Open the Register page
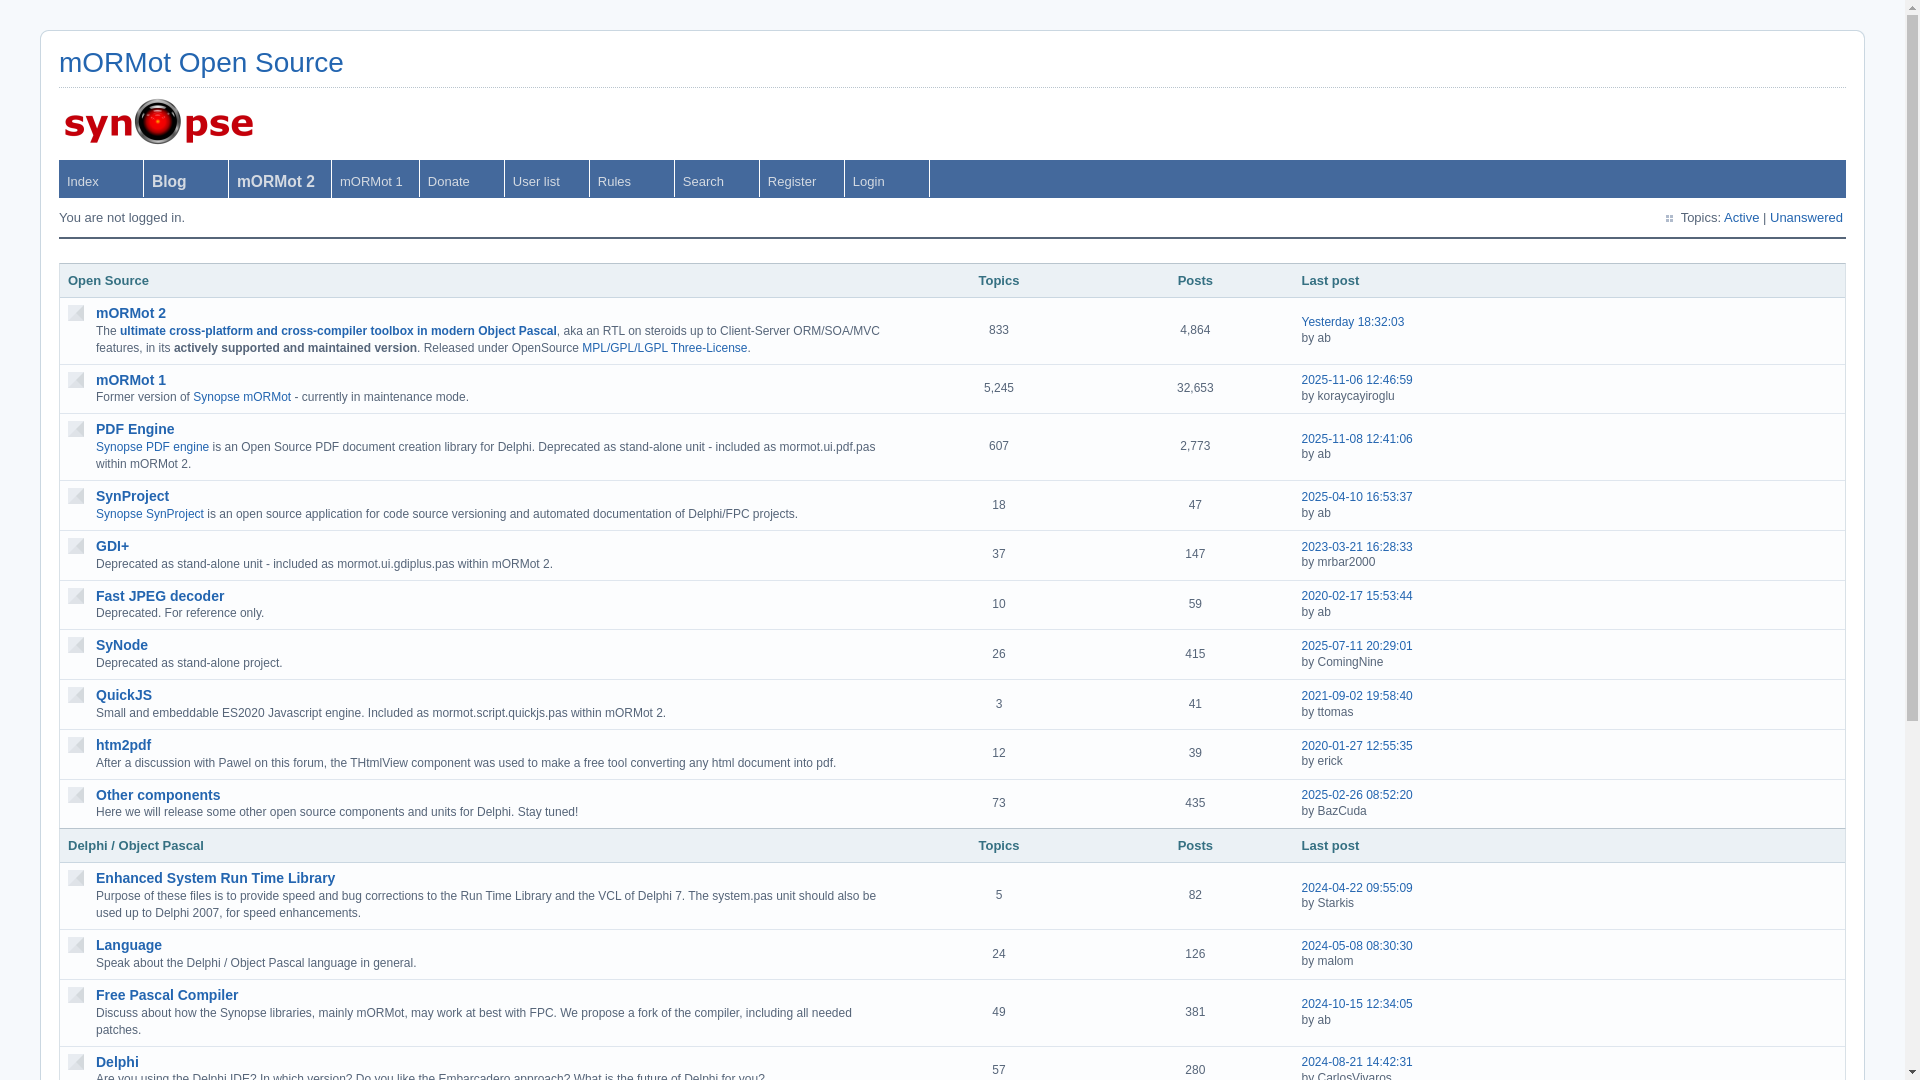1920x1080 pixels. tap(802, 179)
